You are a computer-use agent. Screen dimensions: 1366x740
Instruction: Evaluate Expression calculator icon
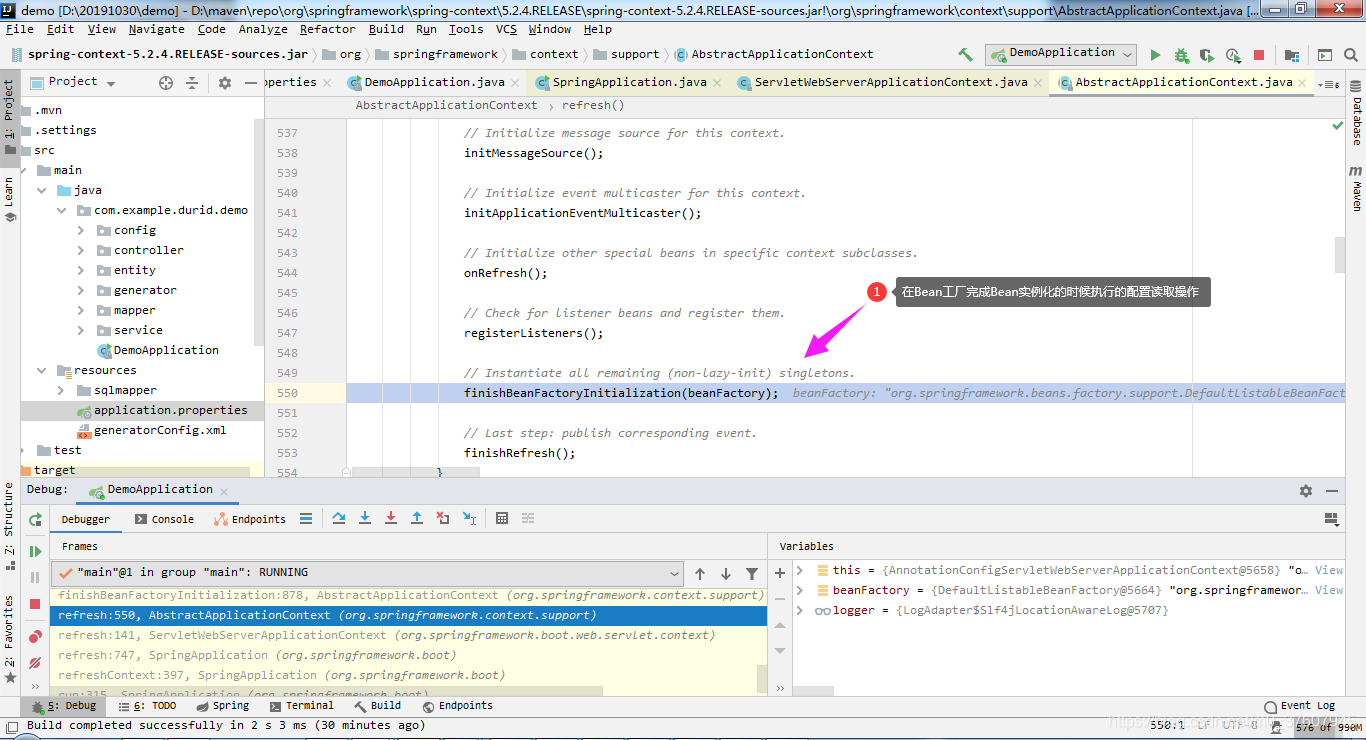pos(502,518)
